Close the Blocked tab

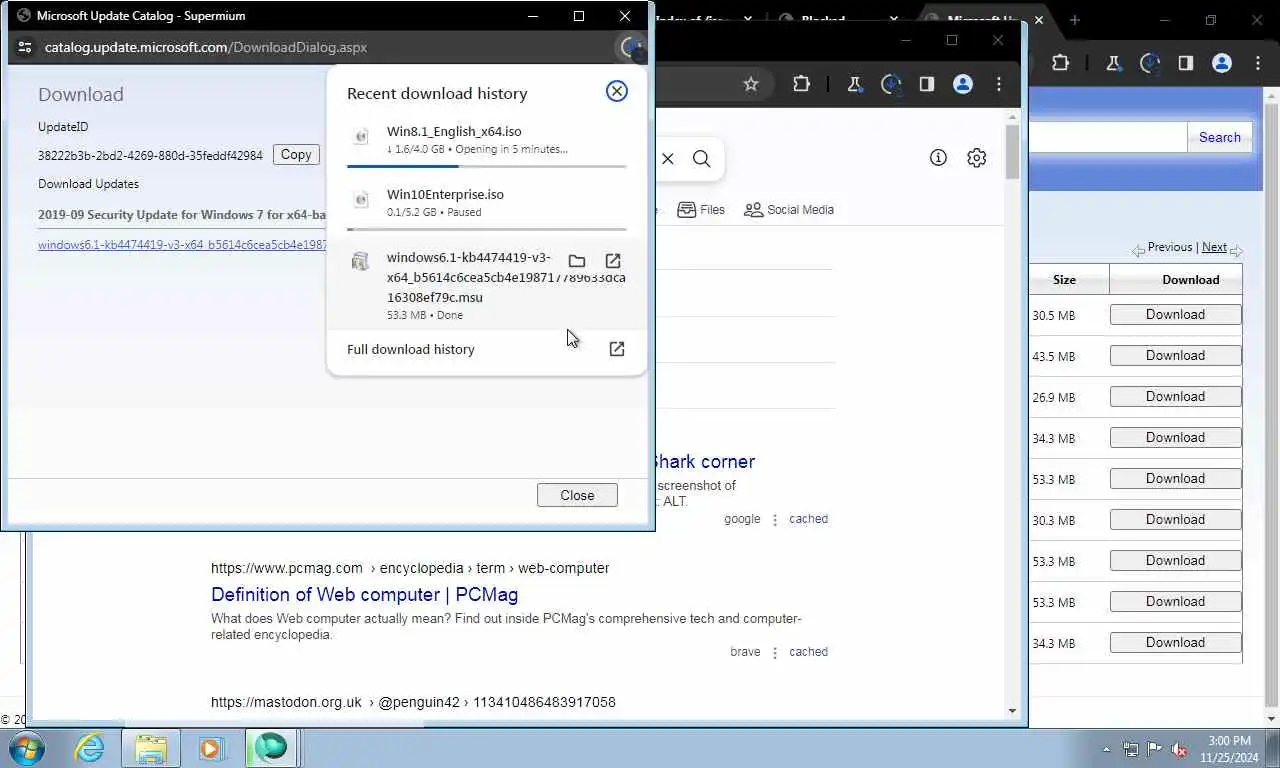click(894, 19)
